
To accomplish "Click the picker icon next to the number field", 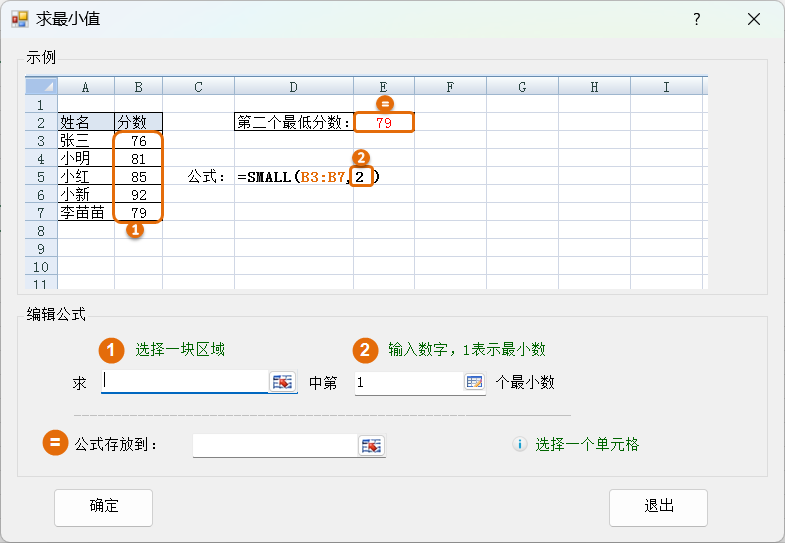I will pos(473,382).
